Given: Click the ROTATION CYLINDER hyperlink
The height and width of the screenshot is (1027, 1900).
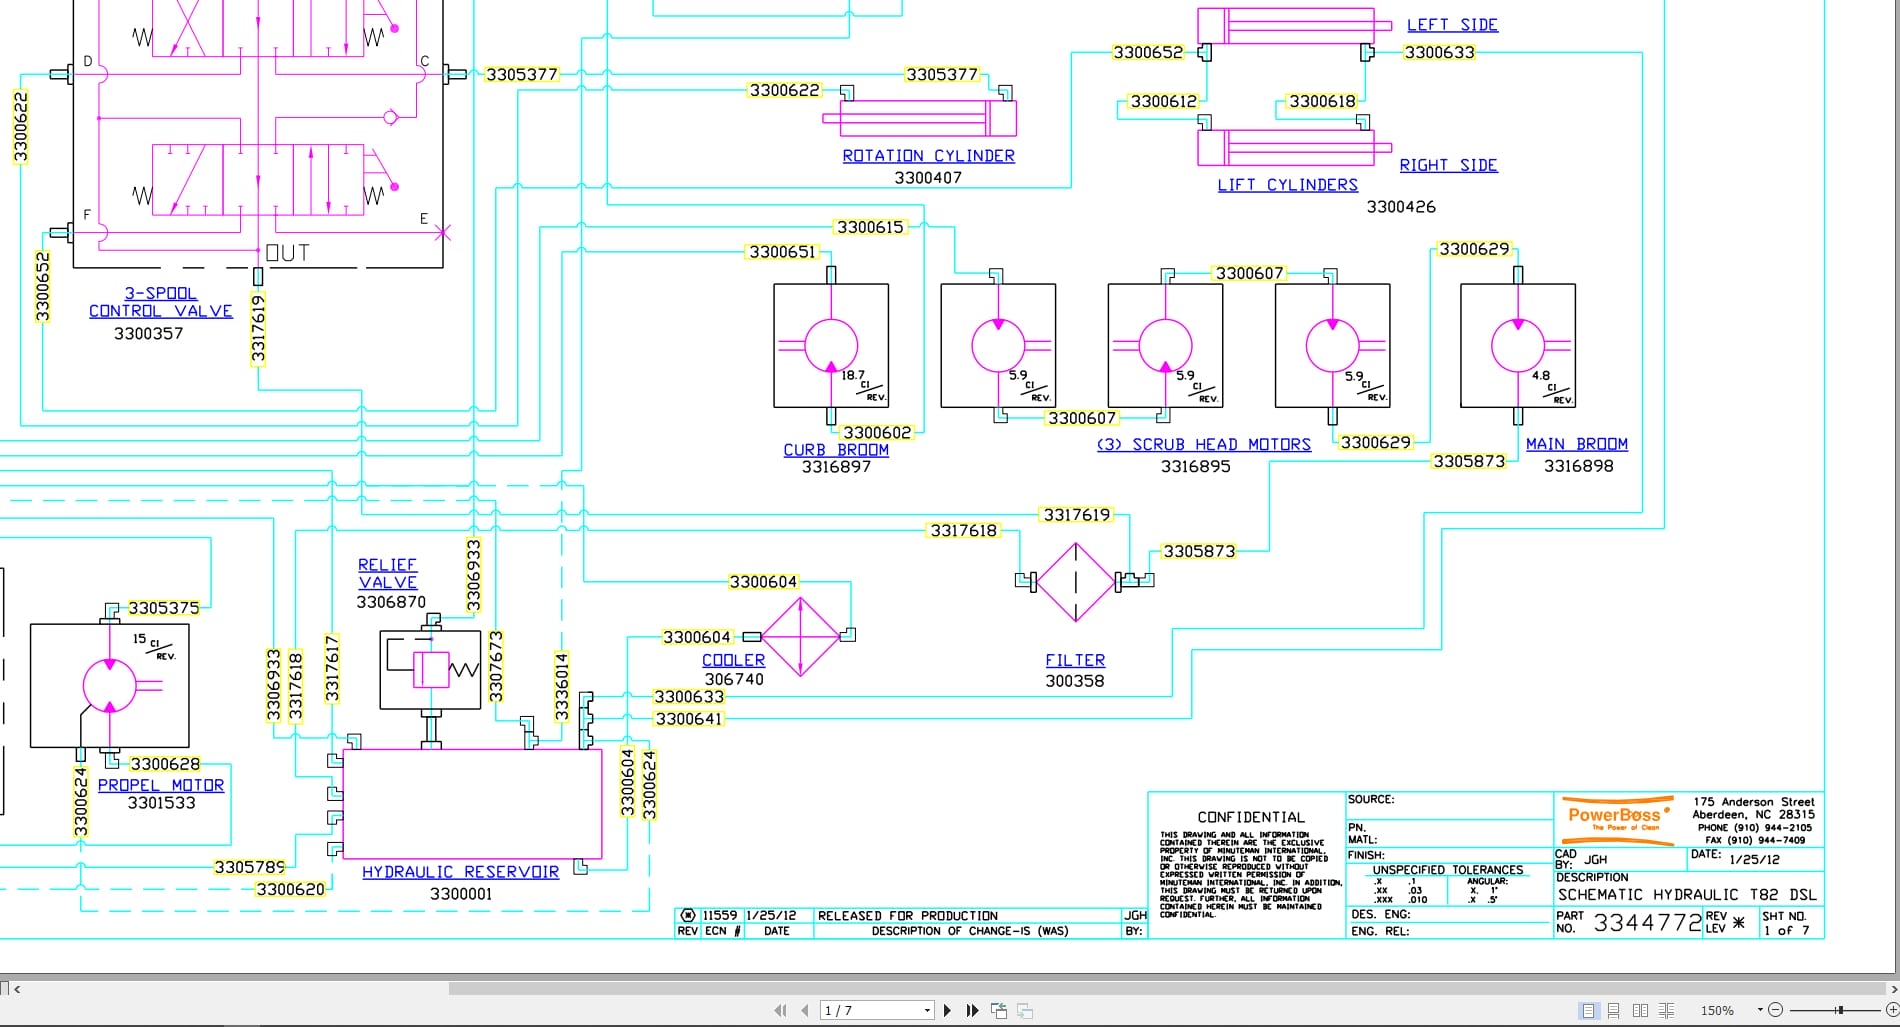Looking at the screenshot, I should 928,155.
